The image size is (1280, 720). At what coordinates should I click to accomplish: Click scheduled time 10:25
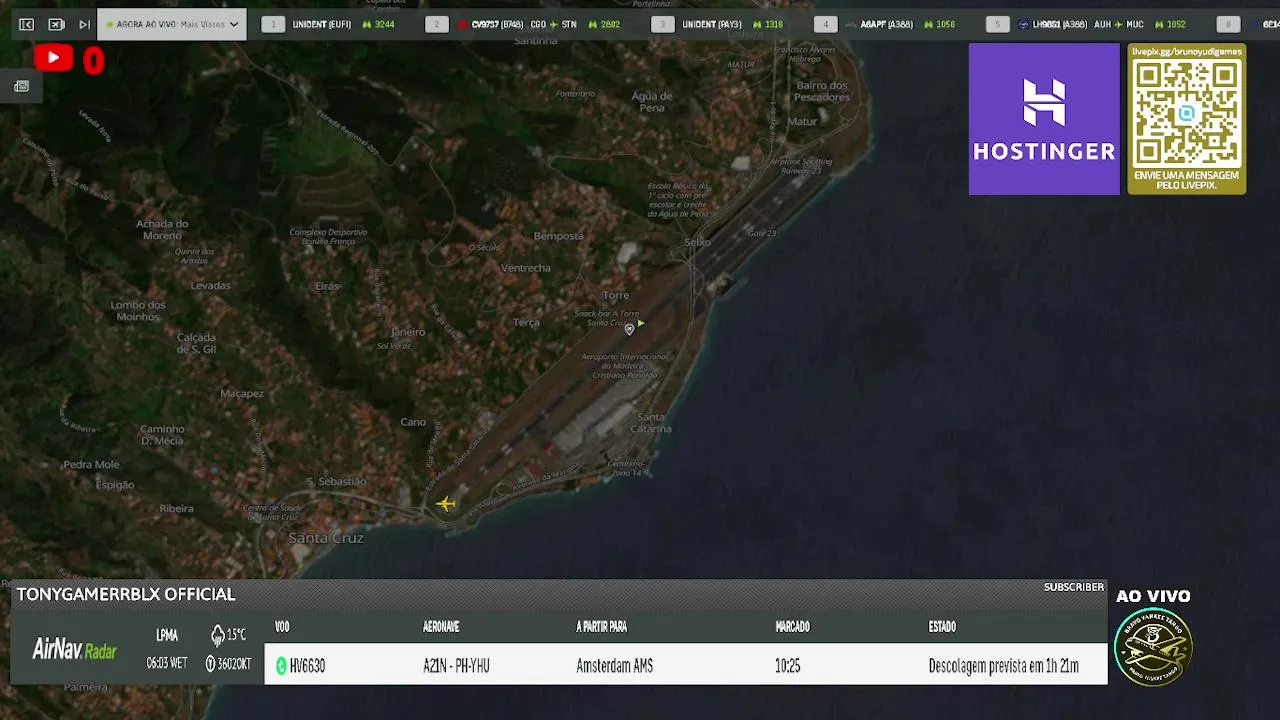[787, 666]
